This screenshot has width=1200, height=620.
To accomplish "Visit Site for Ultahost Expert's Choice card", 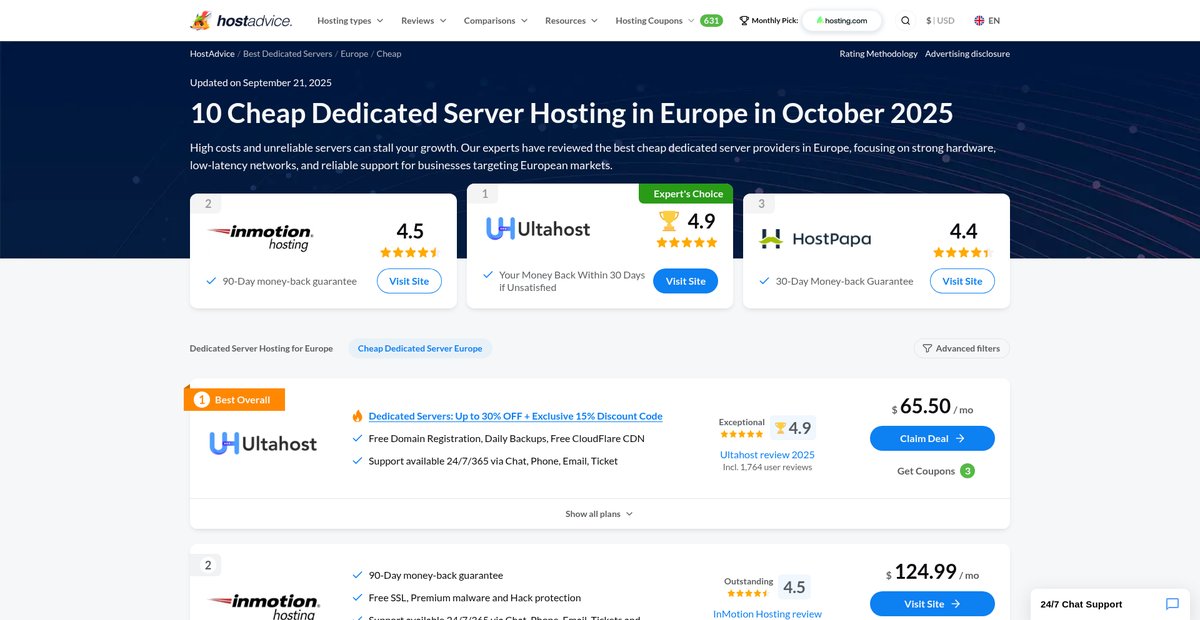I will pos(685,281).
